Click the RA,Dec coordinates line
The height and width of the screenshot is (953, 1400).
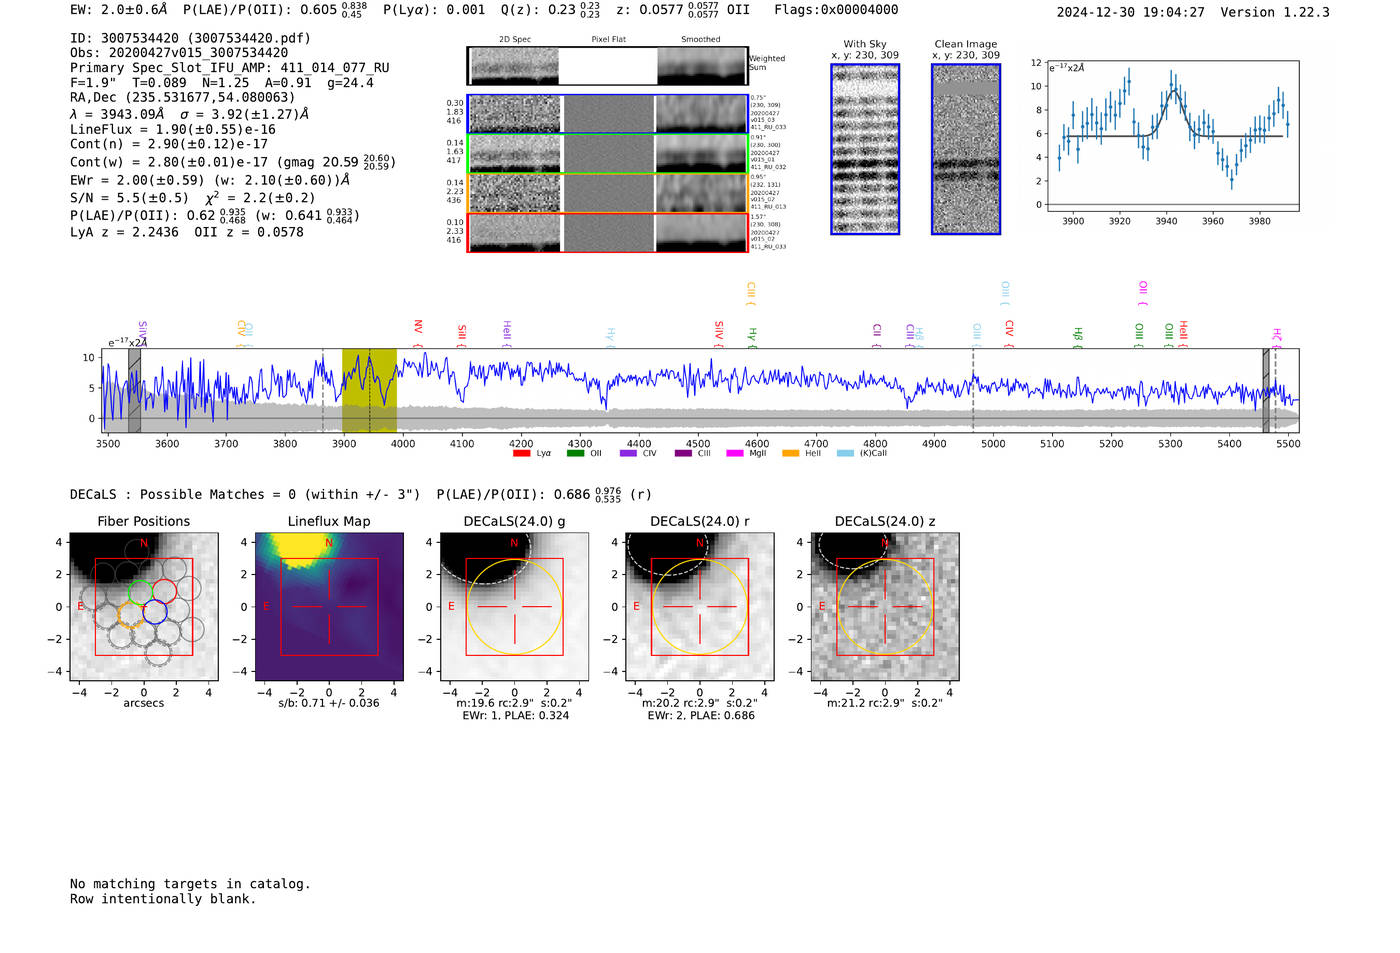tap(183, 97)
